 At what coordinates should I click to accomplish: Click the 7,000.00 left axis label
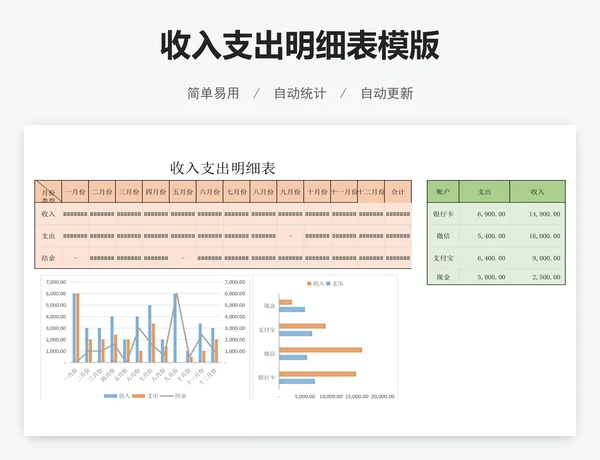pos(56,282)
